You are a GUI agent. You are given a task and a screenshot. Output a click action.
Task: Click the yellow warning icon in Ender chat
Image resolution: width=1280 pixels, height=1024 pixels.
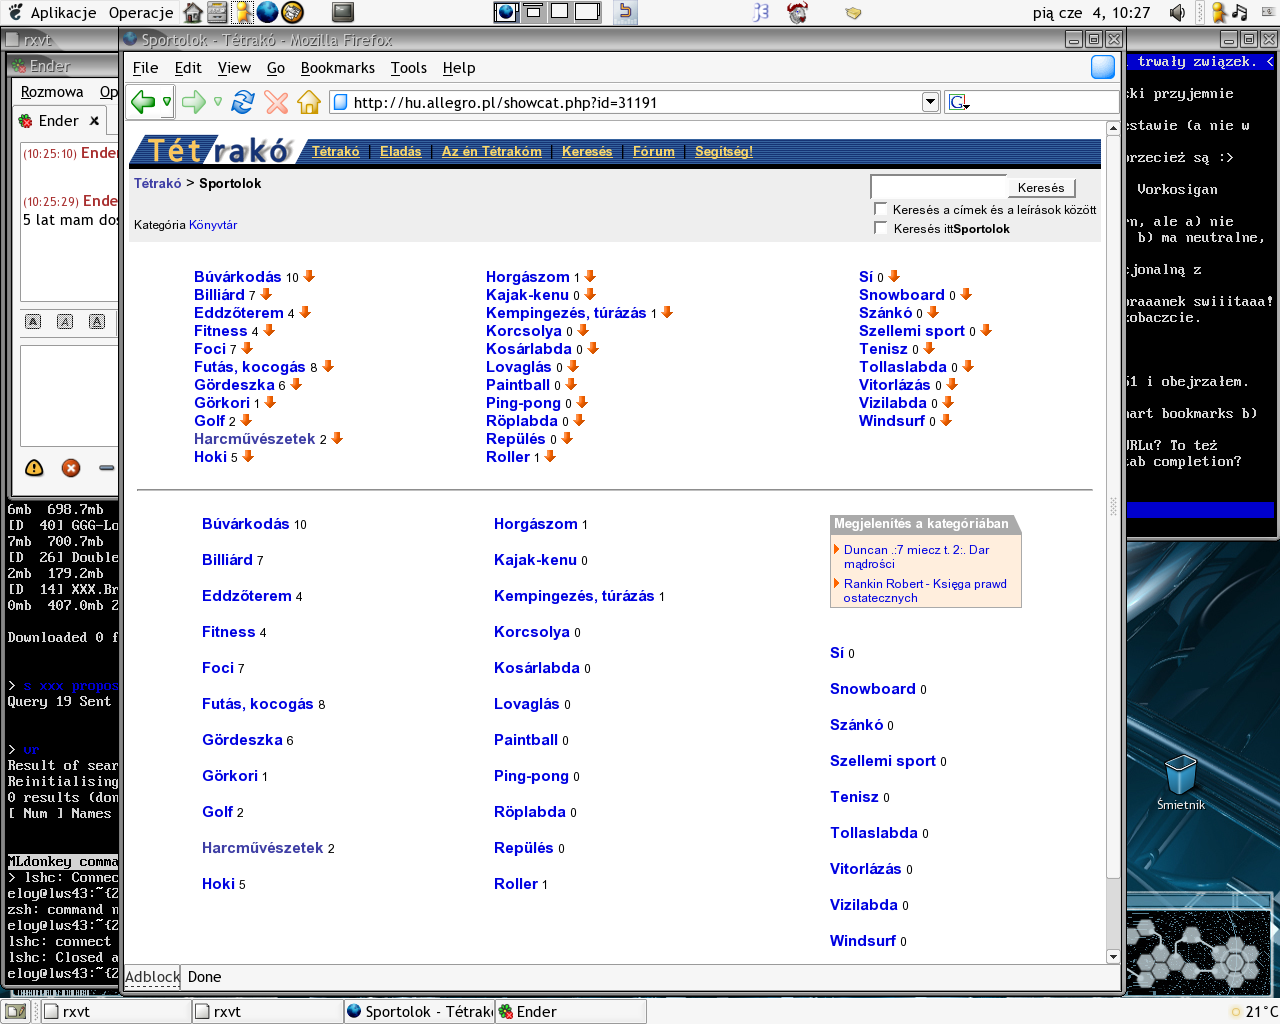[x=34, y=468]
